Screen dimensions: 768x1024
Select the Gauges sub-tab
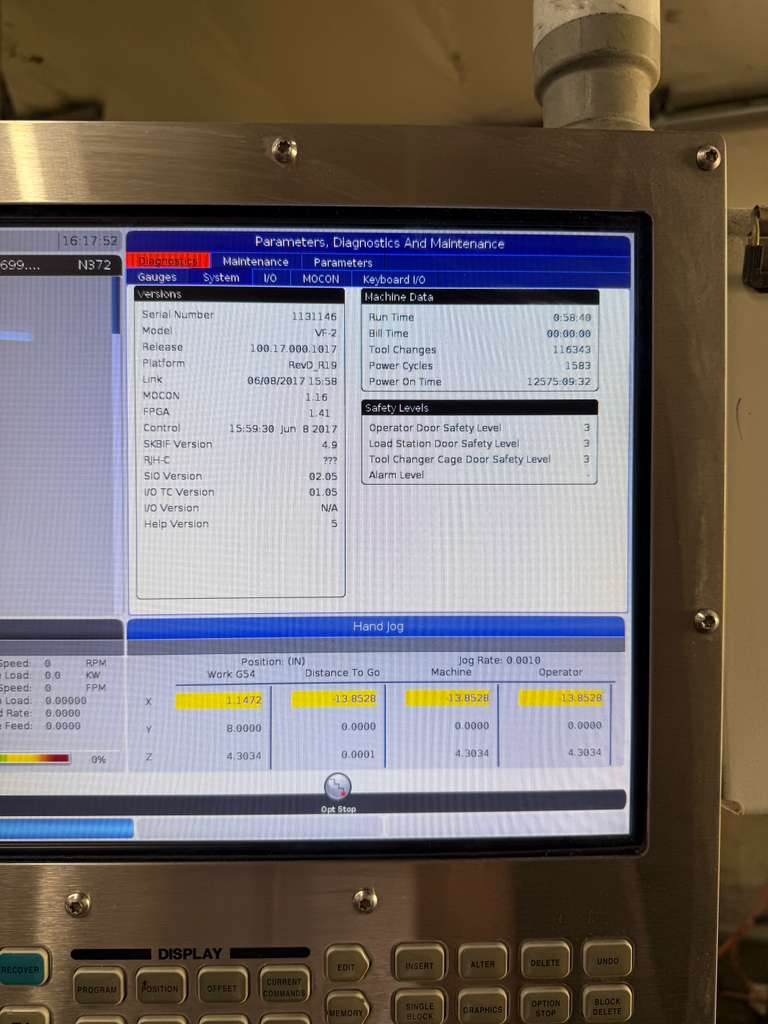click(x=157, y=278)
